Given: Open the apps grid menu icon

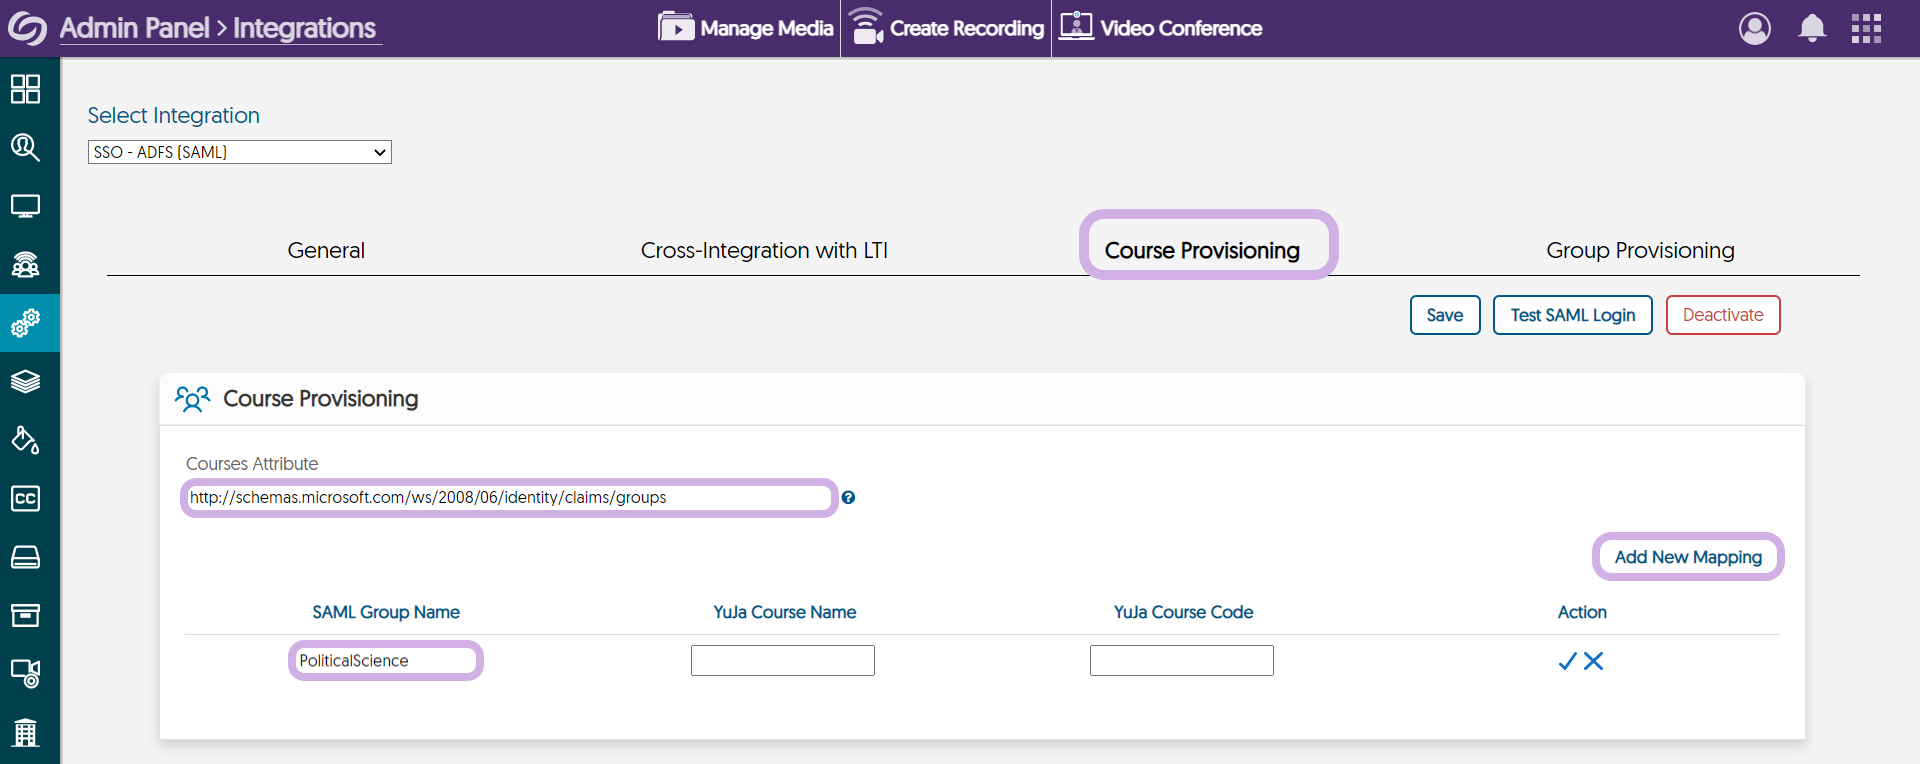Looking at the screenshot, I should click(x=1866, y=28).
